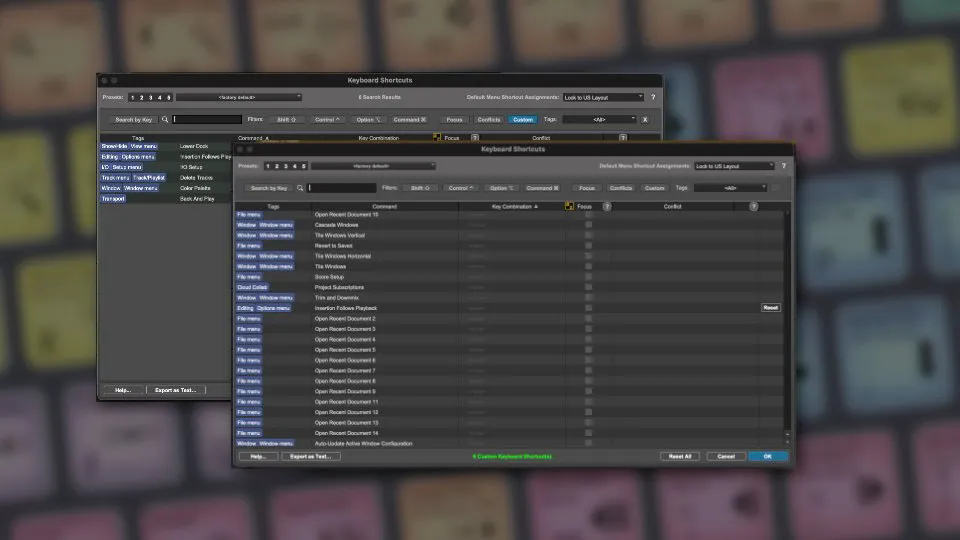The width and height of the screenshot is (960, 540).
Task: Click the question mark at top right of back window
Action: (x=653, y=97)
